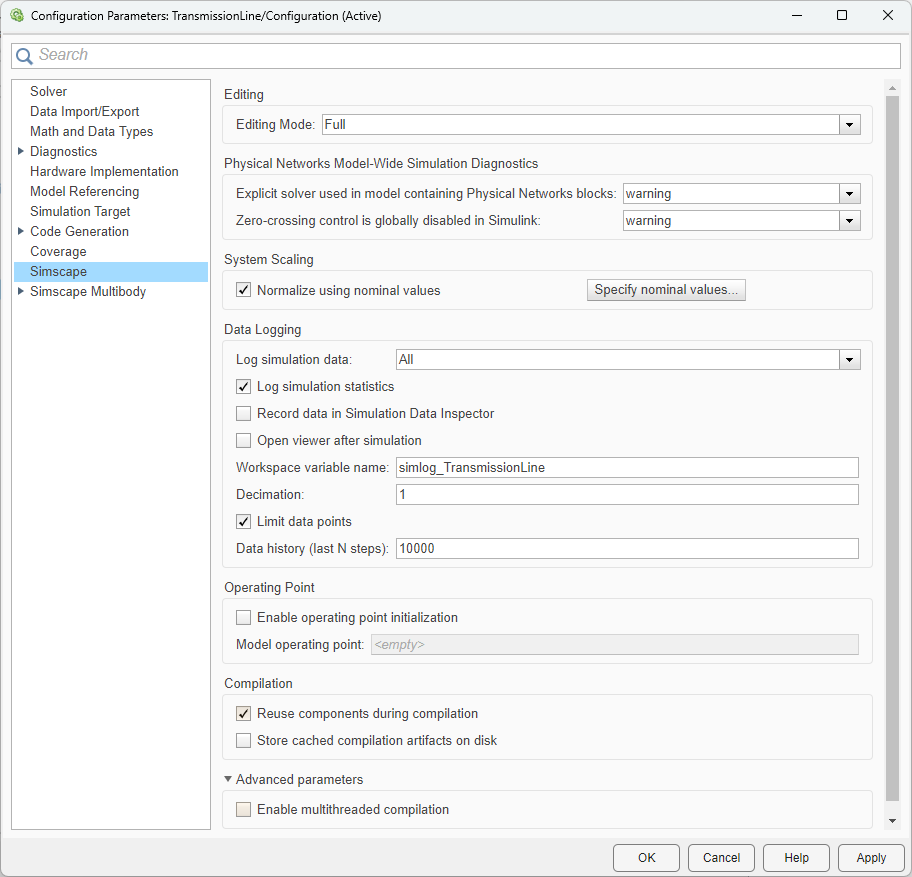Click the OK button

pos(646,858)
